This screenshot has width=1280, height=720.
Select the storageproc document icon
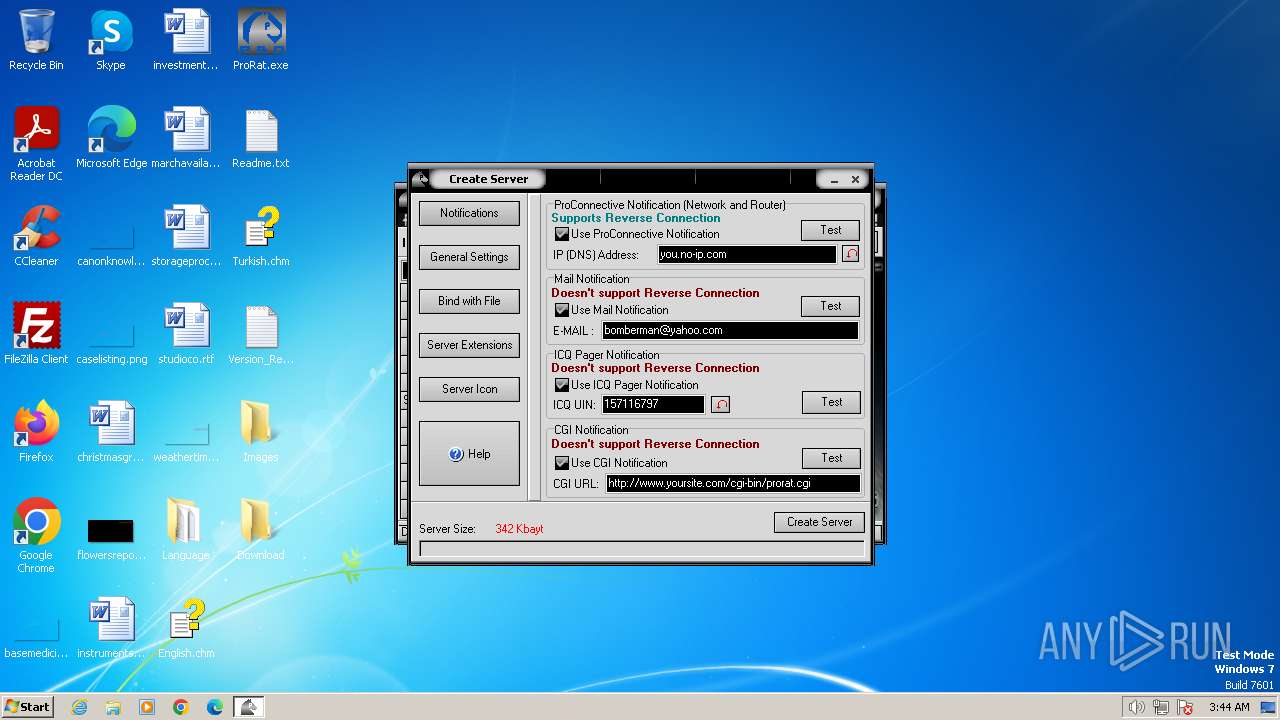tap(186, 236)
